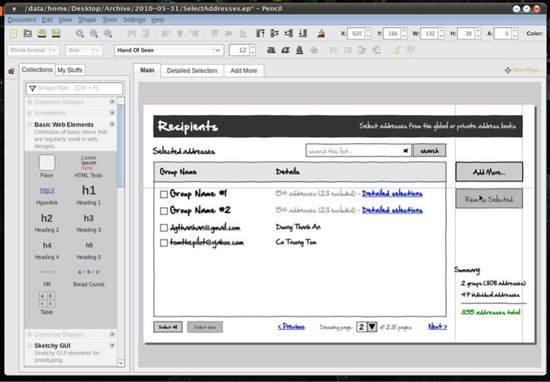Viewport: 550px width, 382px height.
Task: Click the X position field showing 620
Action: [356, 34]
